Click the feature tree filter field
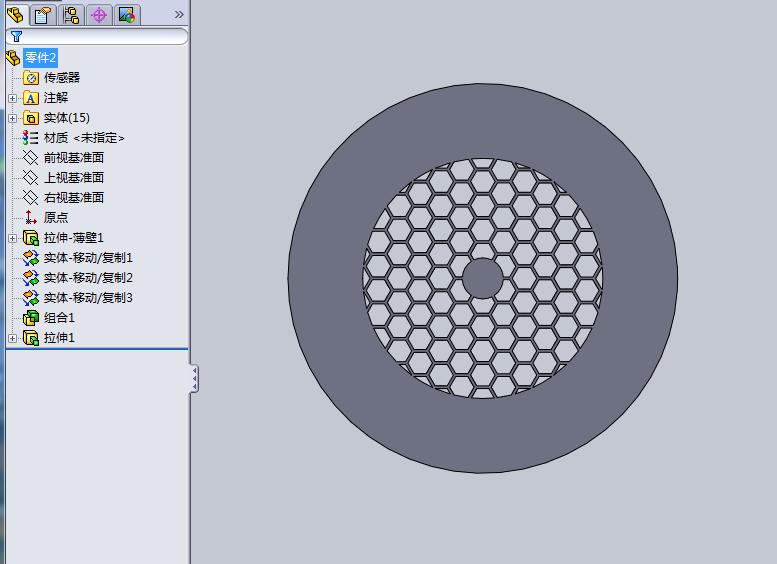Image resolution: width=777 pixels, height=564 pixels. tap(97, 36)
